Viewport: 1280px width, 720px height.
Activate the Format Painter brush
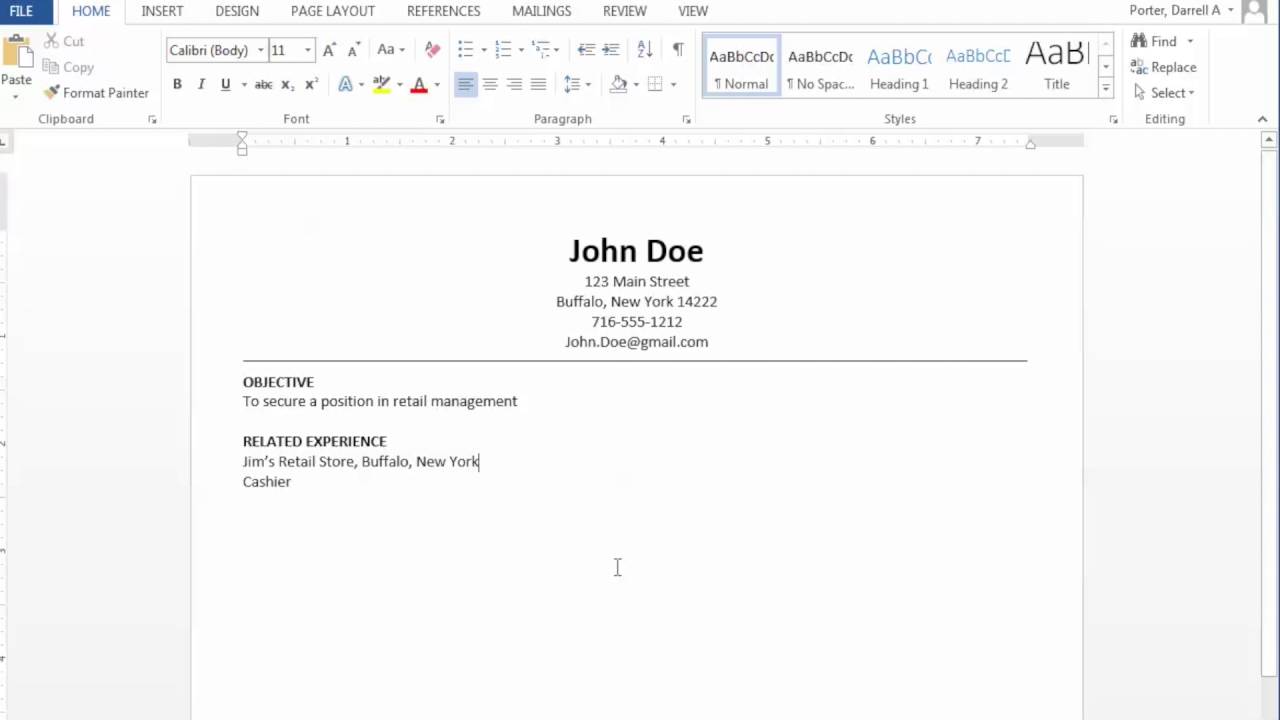(96, 93)
